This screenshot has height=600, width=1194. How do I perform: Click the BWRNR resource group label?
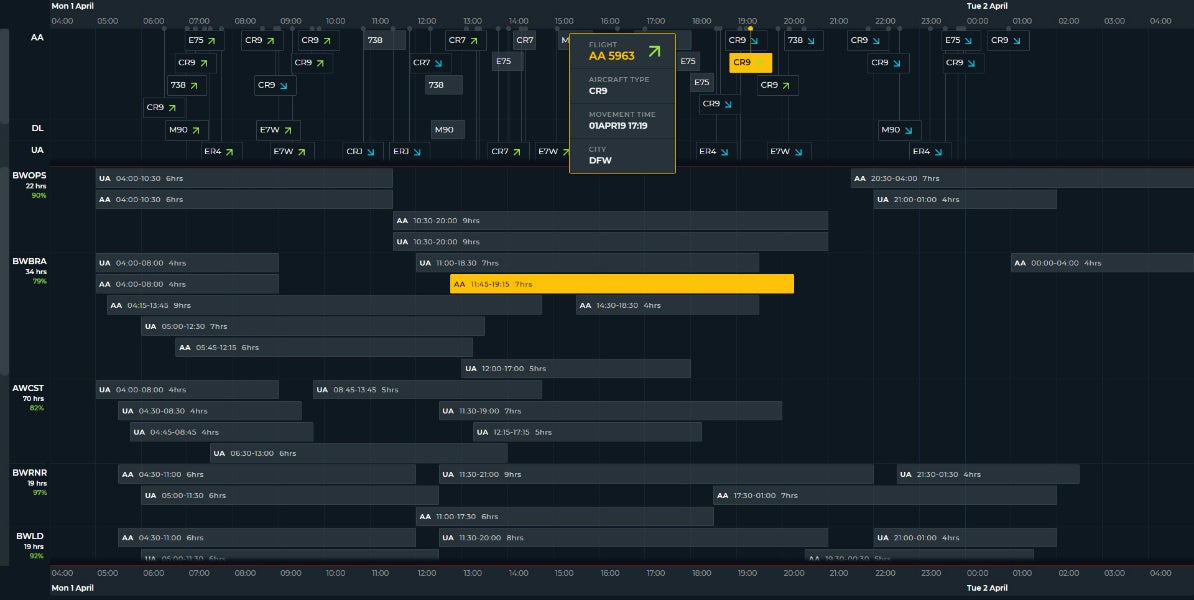click(x=29, y=472)
